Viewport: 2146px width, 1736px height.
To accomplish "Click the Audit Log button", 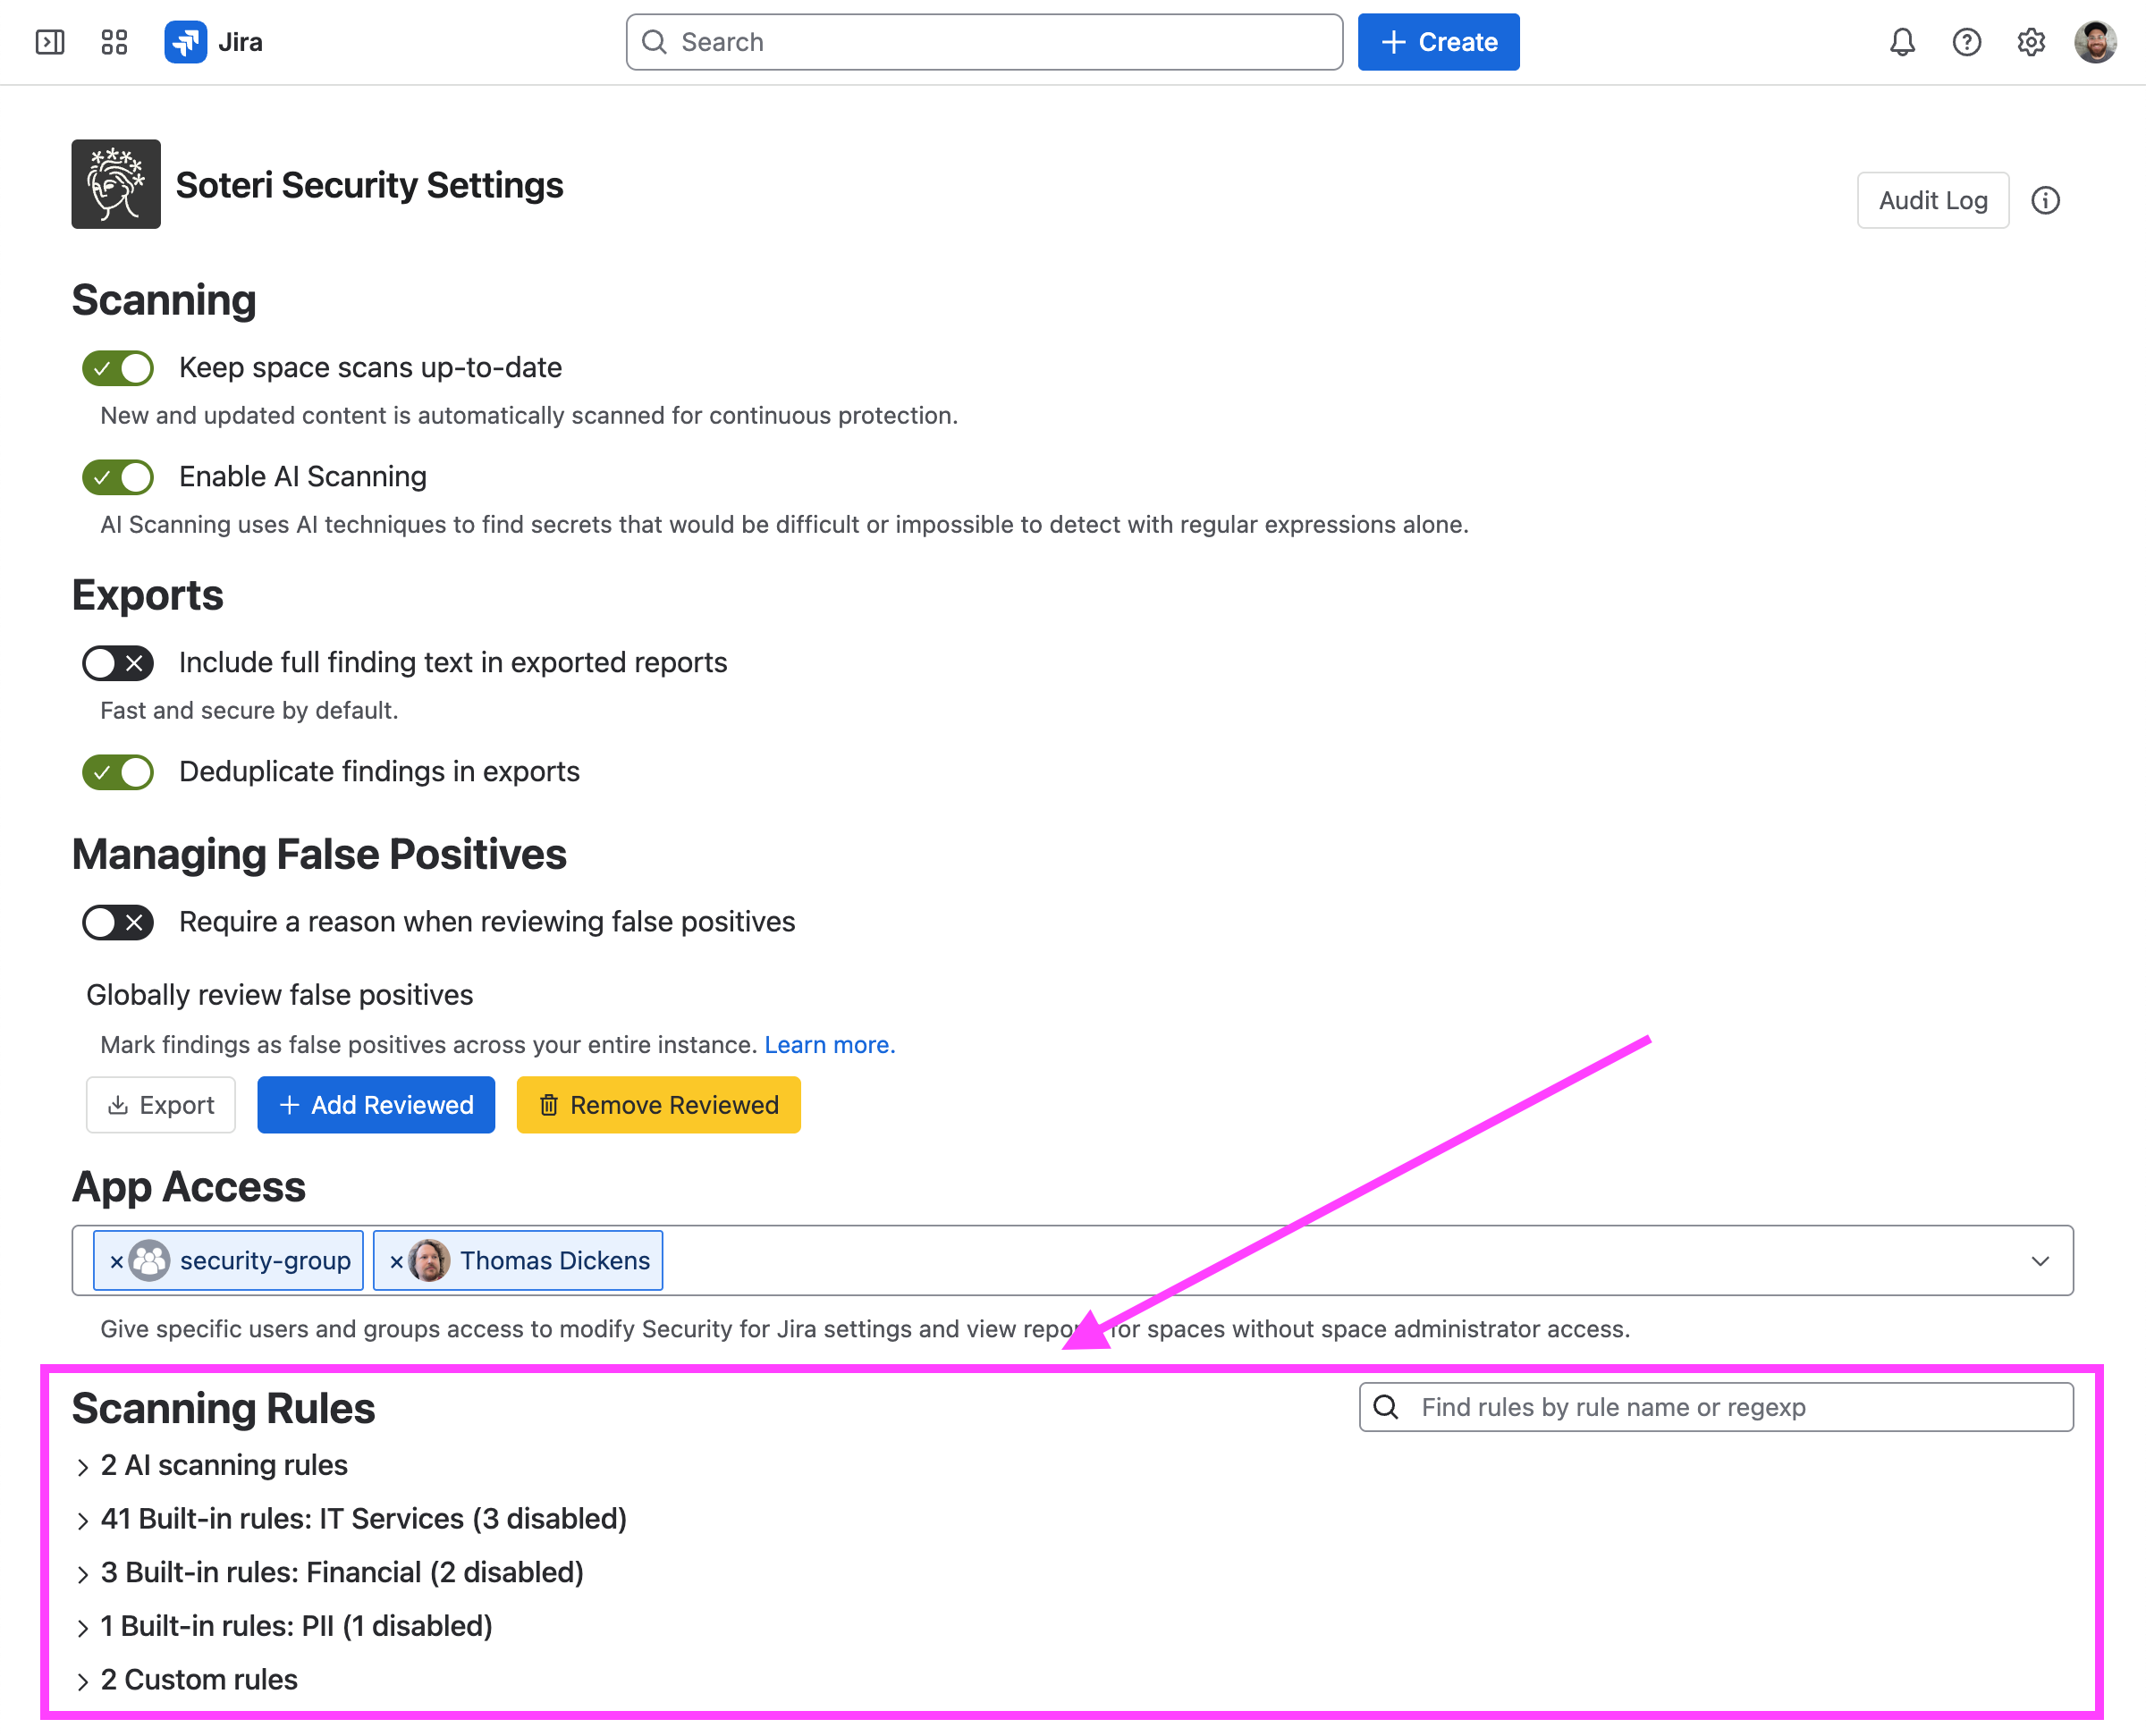I will (x=1932, y=200).
